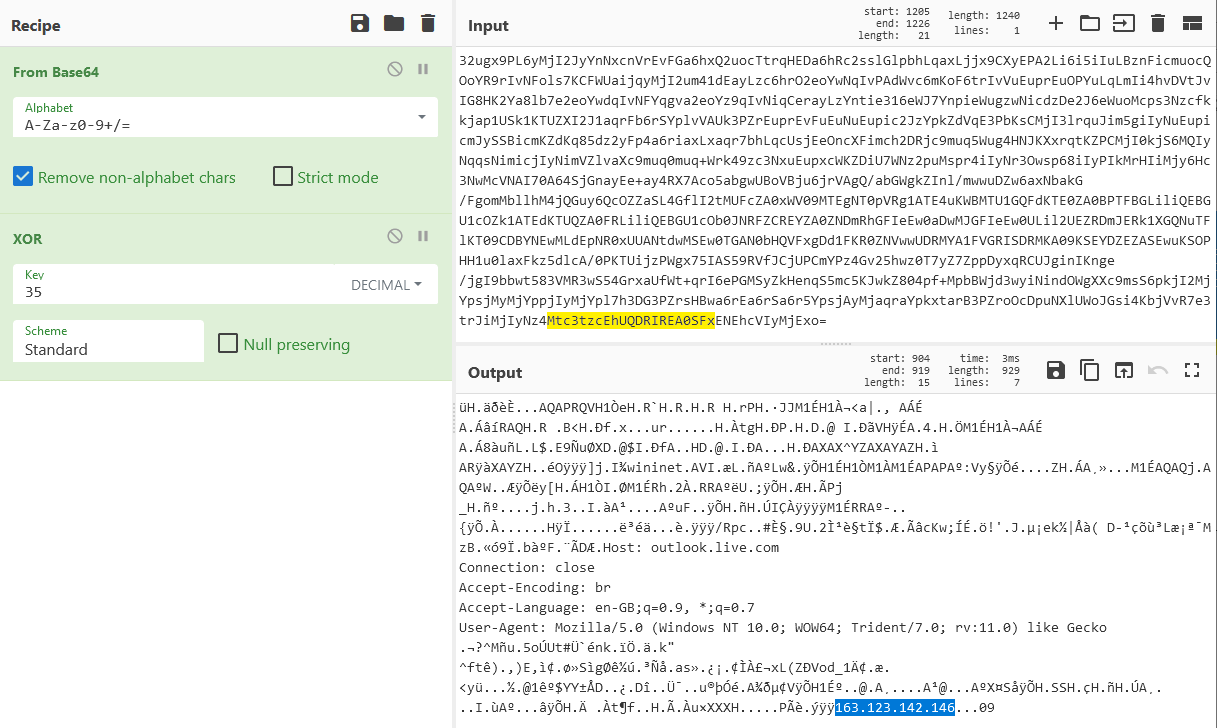Change the XOR key DECIMAL format
This screenshot has width=1217, height=728.
386,285
